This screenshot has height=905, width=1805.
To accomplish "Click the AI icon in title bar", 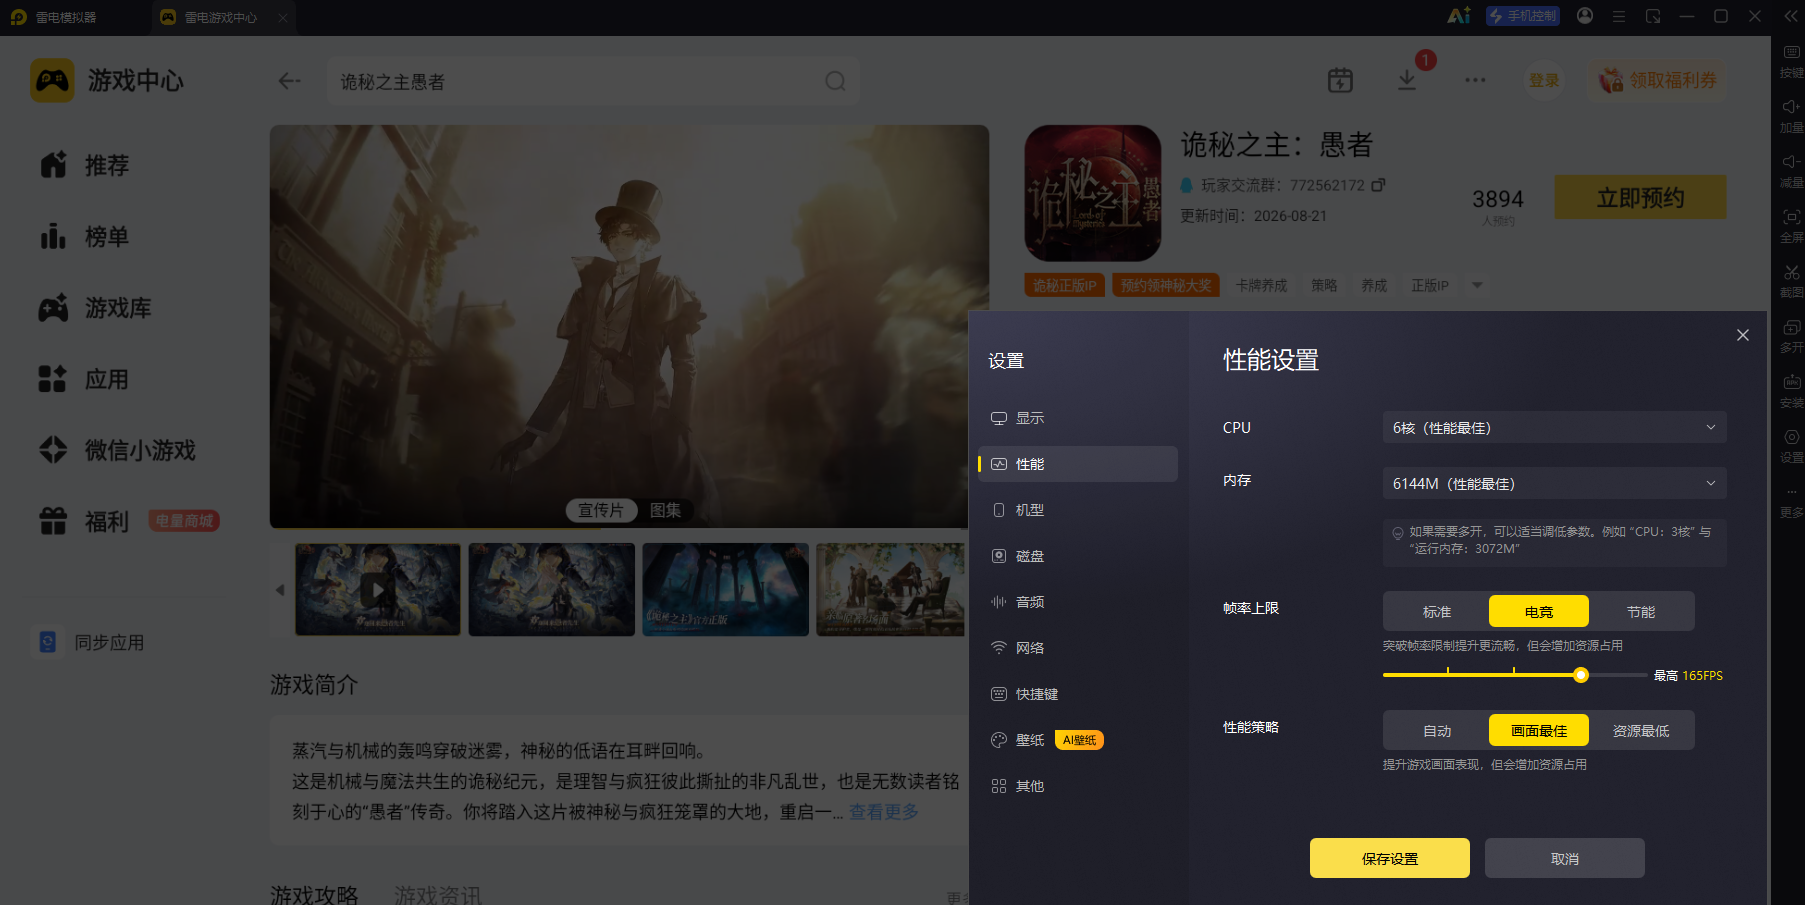I will tap(1459, 16).
